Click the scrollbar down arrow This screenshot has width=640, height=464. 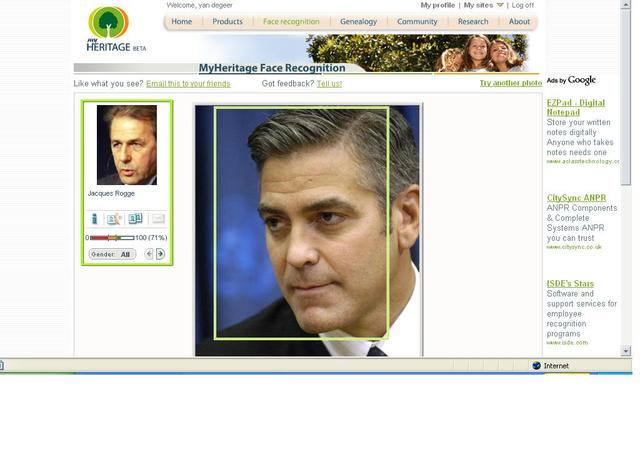pyautogui.click(x=626, y=350)
